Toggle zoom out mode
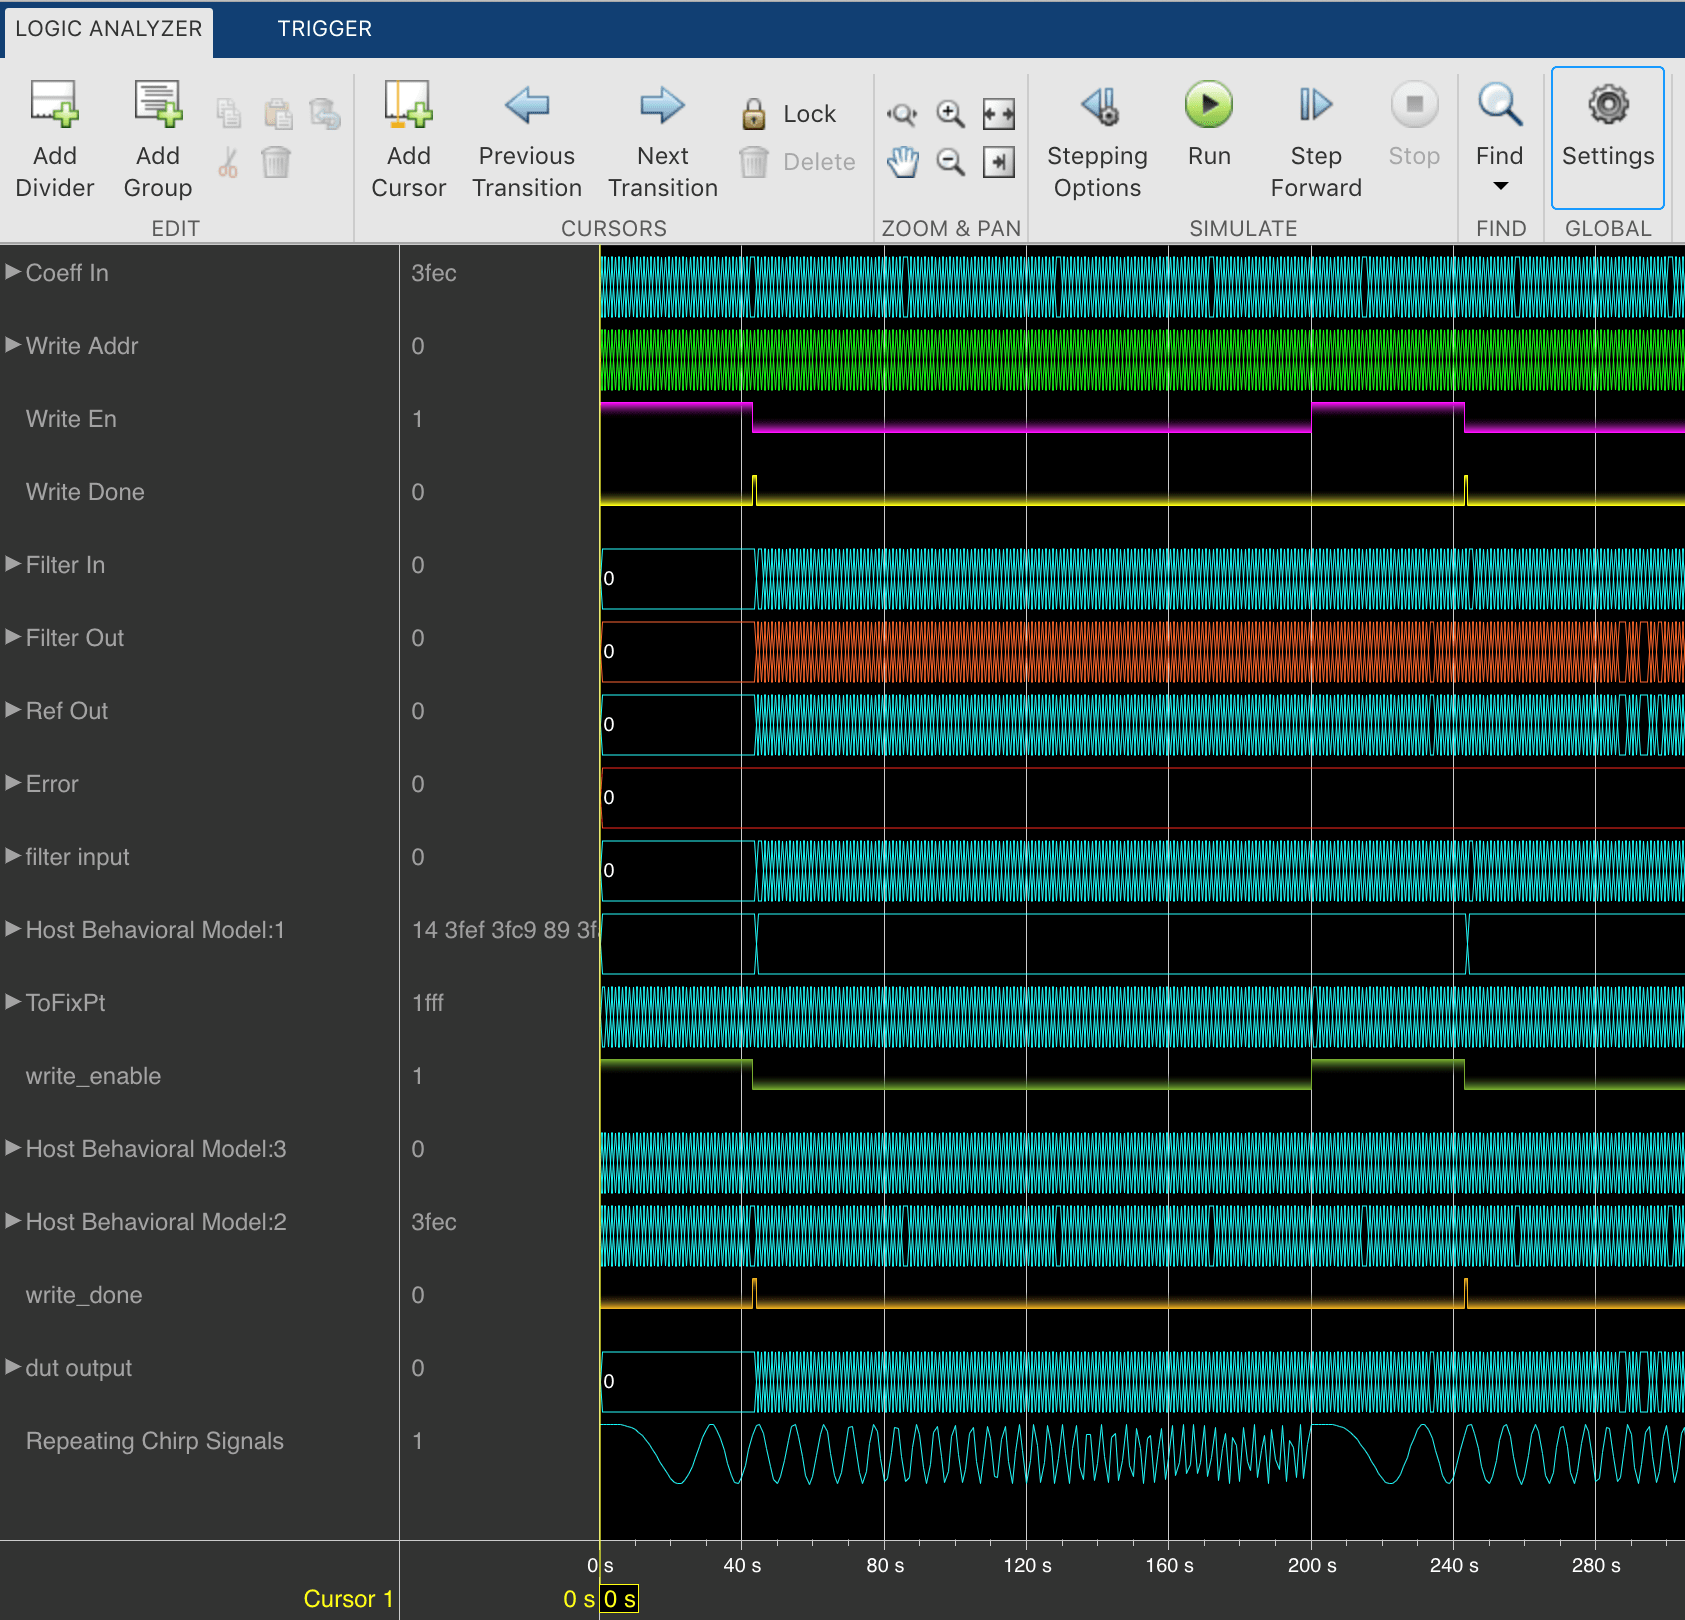The image size is (1685, 1620). point(949,162)
